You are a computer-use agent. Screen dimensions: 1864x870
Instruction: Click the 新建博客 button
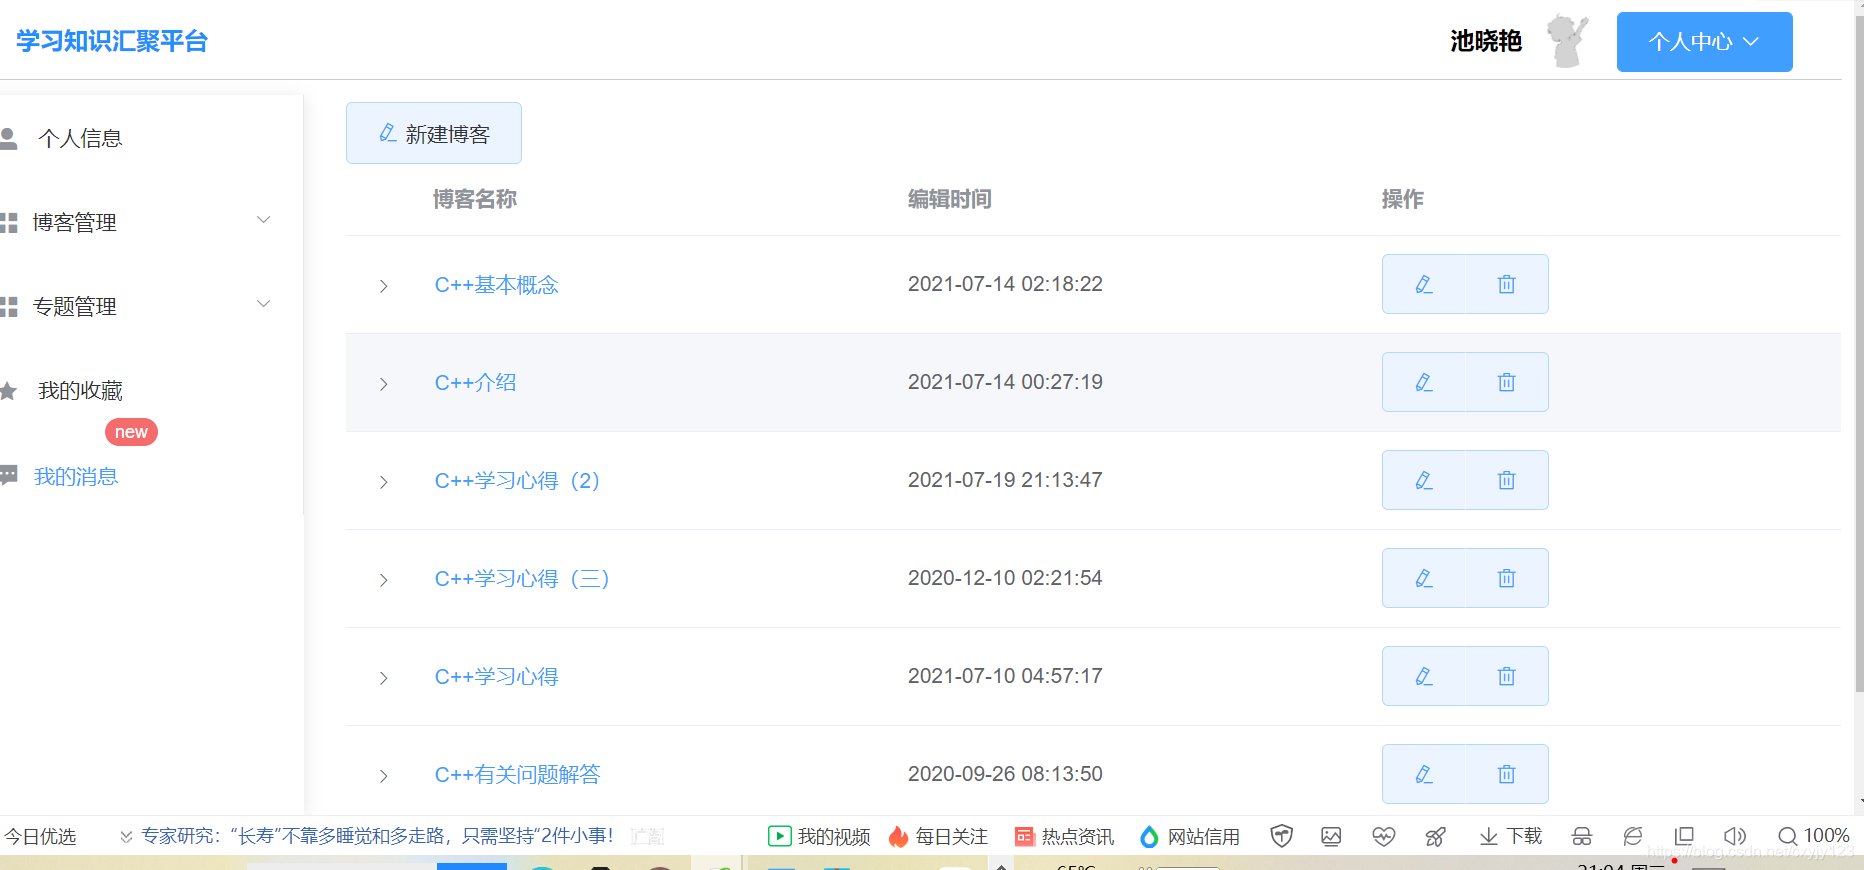coord(433,133)
